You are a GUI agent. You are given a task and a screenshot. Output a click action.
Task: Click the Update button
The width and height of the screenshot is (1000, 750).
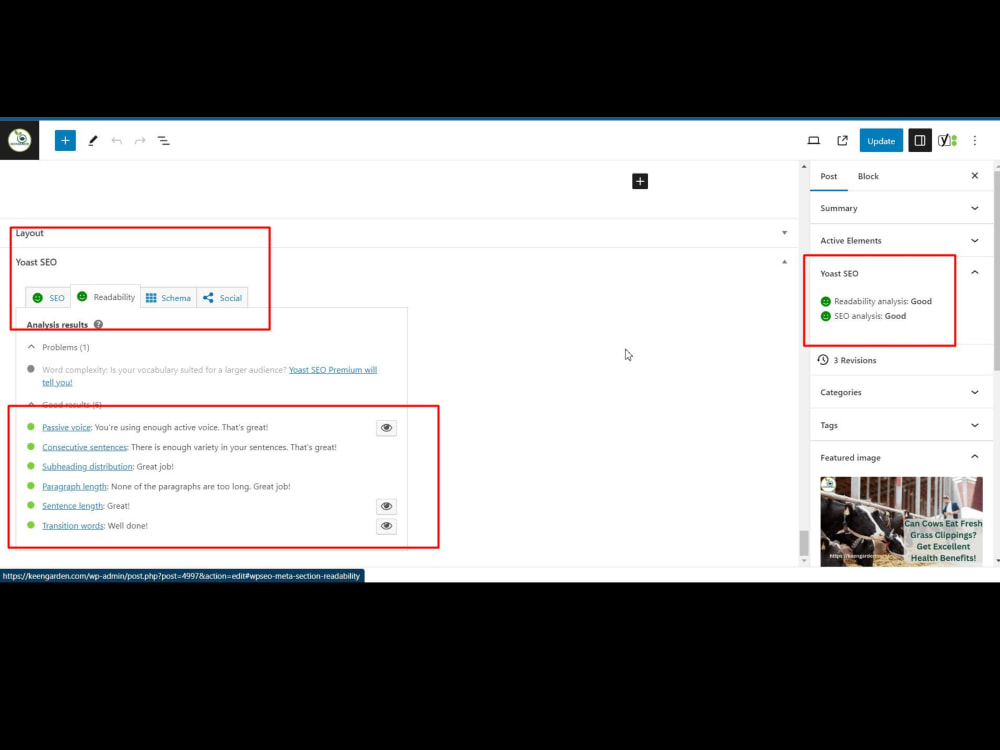[881, 140]
